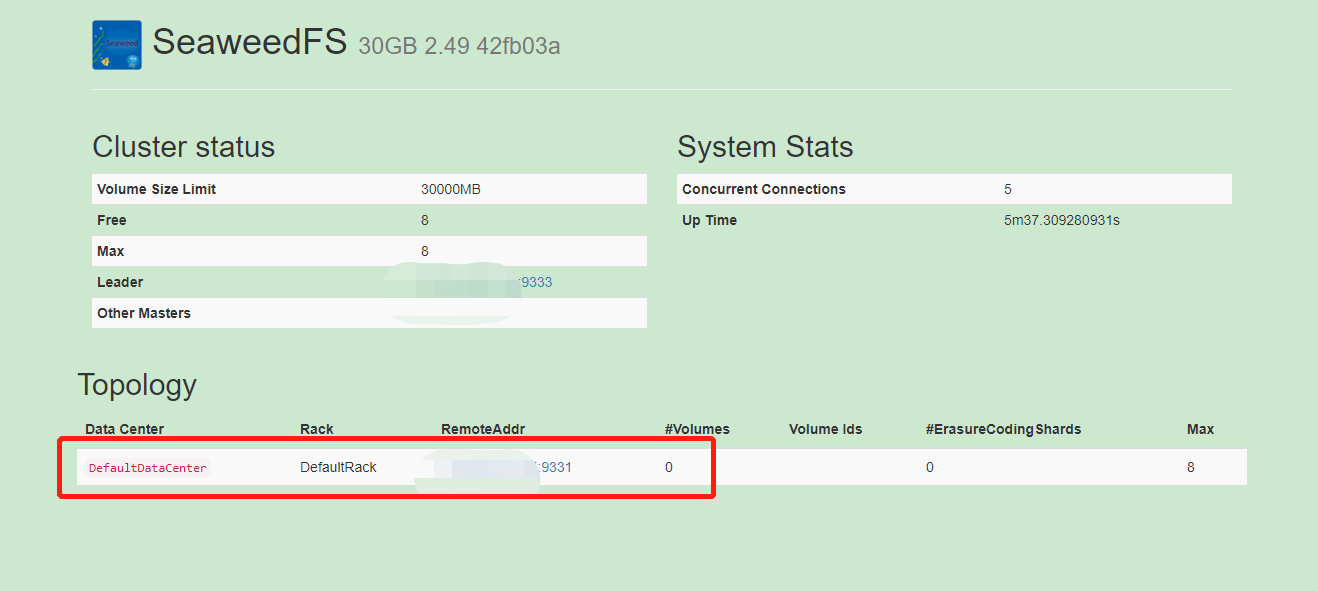Select the DefaultDataCenter code label
1318x591 pixels.
(147, 468)
